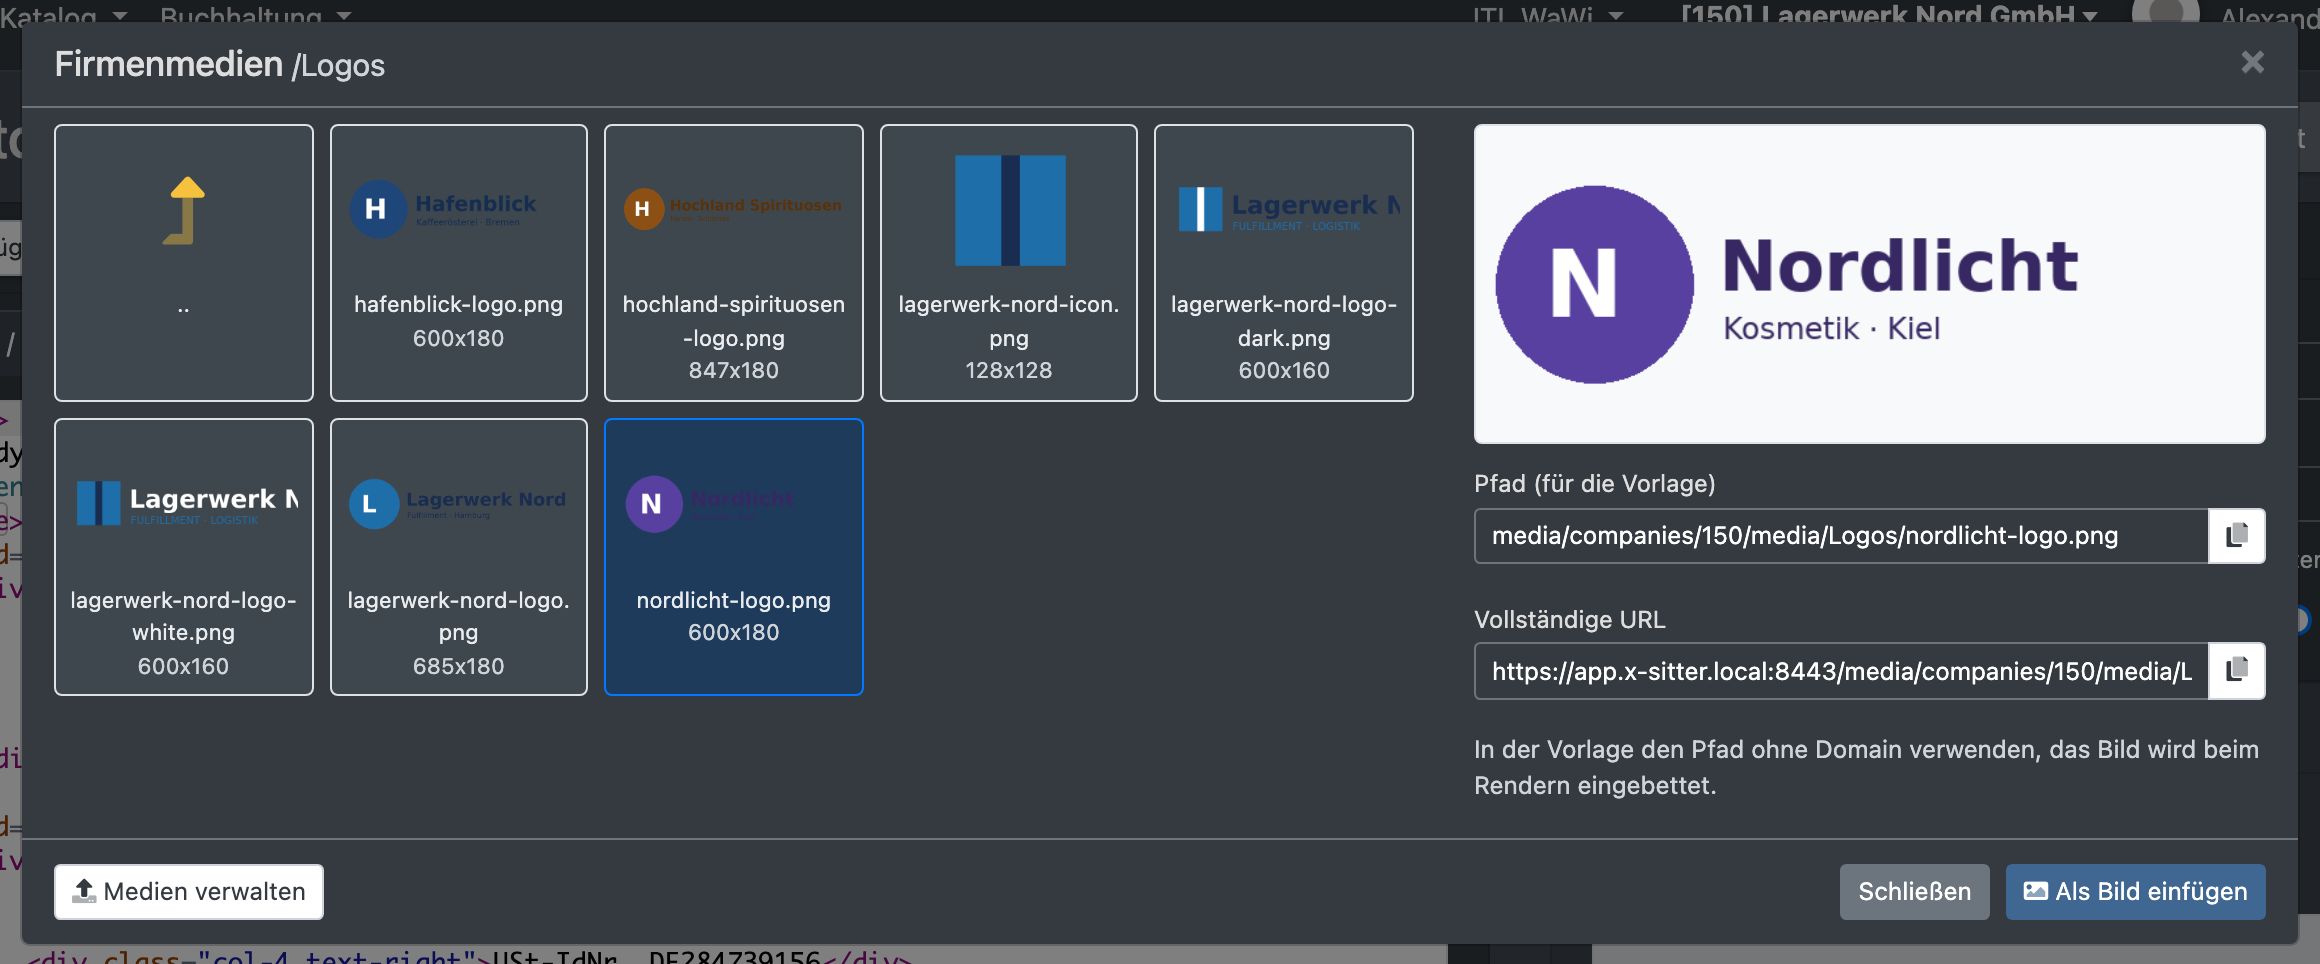Open the Lagerwerk Nord GmbH company dropdown

point(1889,14)
